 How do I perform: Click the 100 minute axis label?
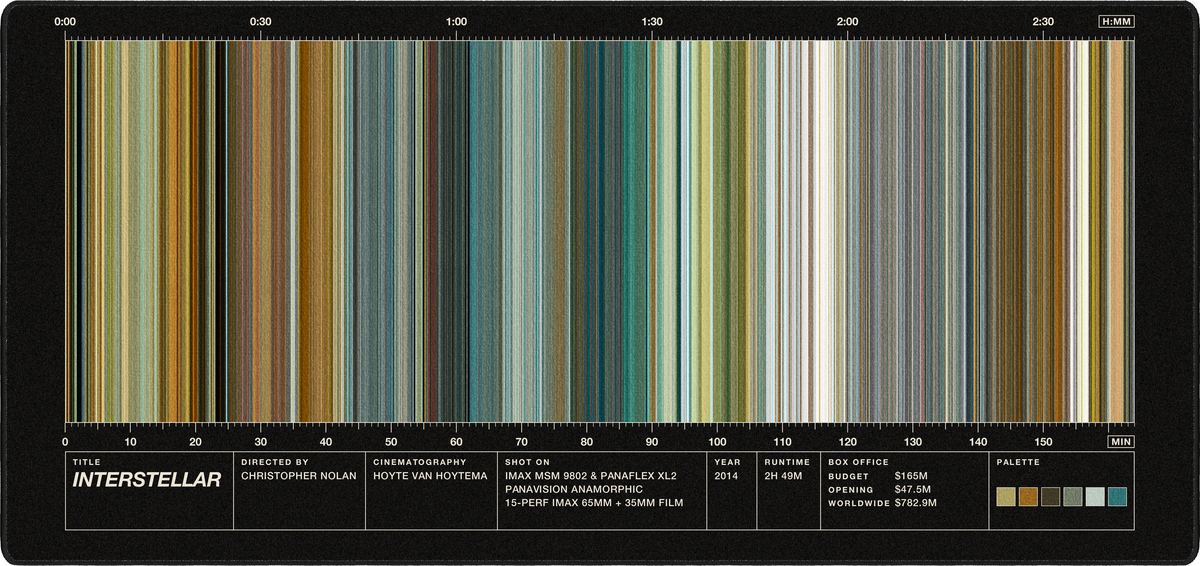[x=717, y=442]
